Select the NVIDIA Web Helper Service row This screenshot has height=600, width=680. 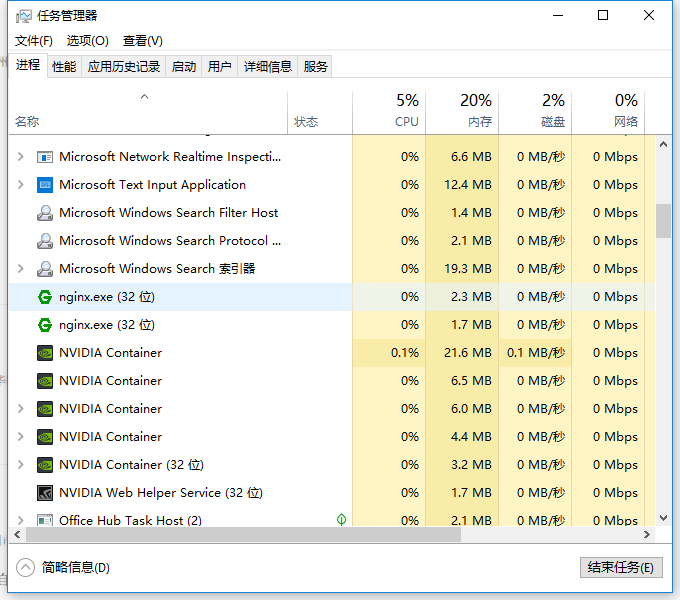coord(332,493)
